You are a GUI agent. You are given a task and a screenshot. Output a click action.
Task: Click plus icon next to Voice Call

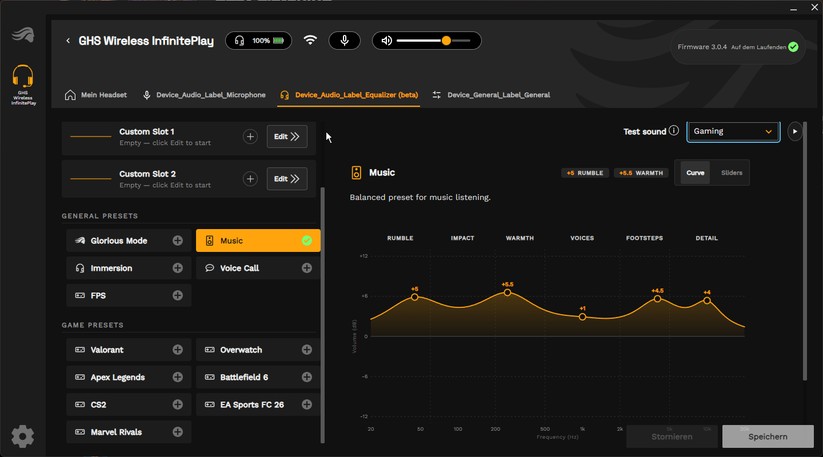click(x=307, y=268)
